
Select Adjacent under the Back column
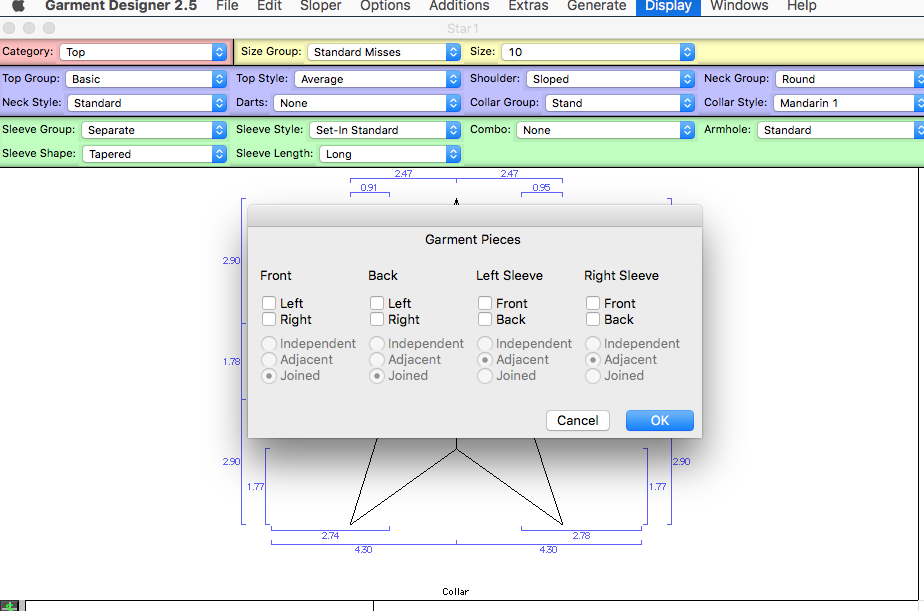click(x=377, y=359)
